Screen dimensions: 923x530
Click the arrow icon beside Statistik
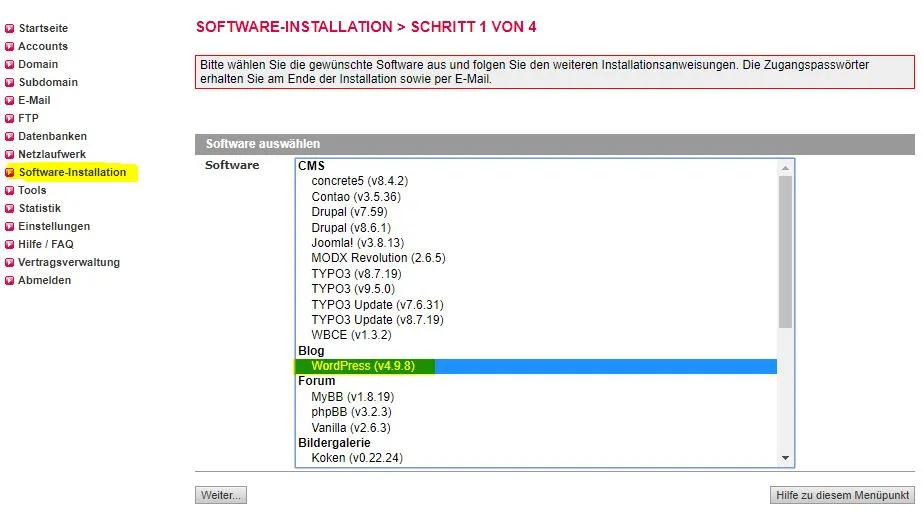[9, 208]
